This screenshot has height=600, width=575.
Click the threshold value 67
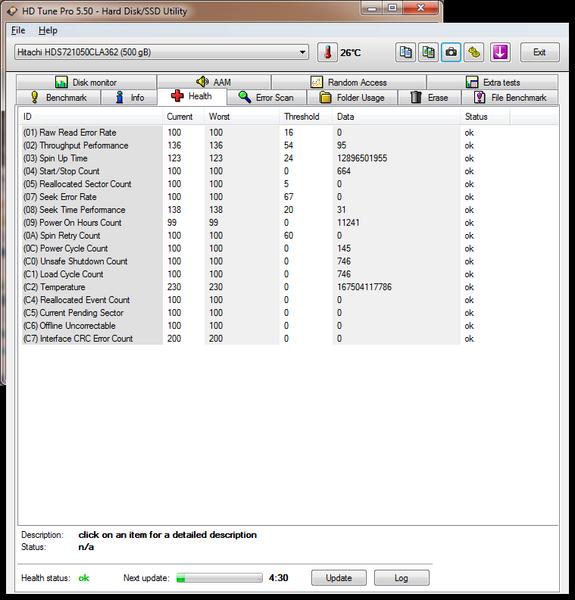coord(288,197)
